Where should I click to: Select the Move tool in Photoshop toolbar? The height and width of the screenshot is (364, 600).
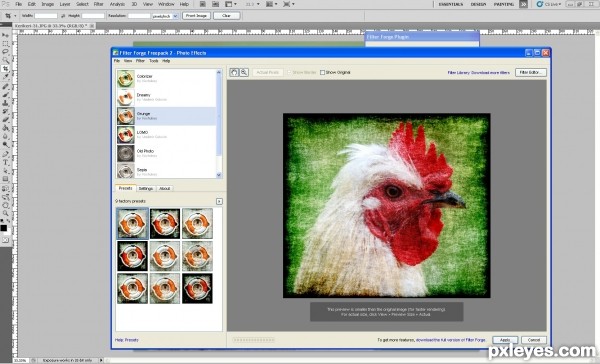tap(5, 35)
